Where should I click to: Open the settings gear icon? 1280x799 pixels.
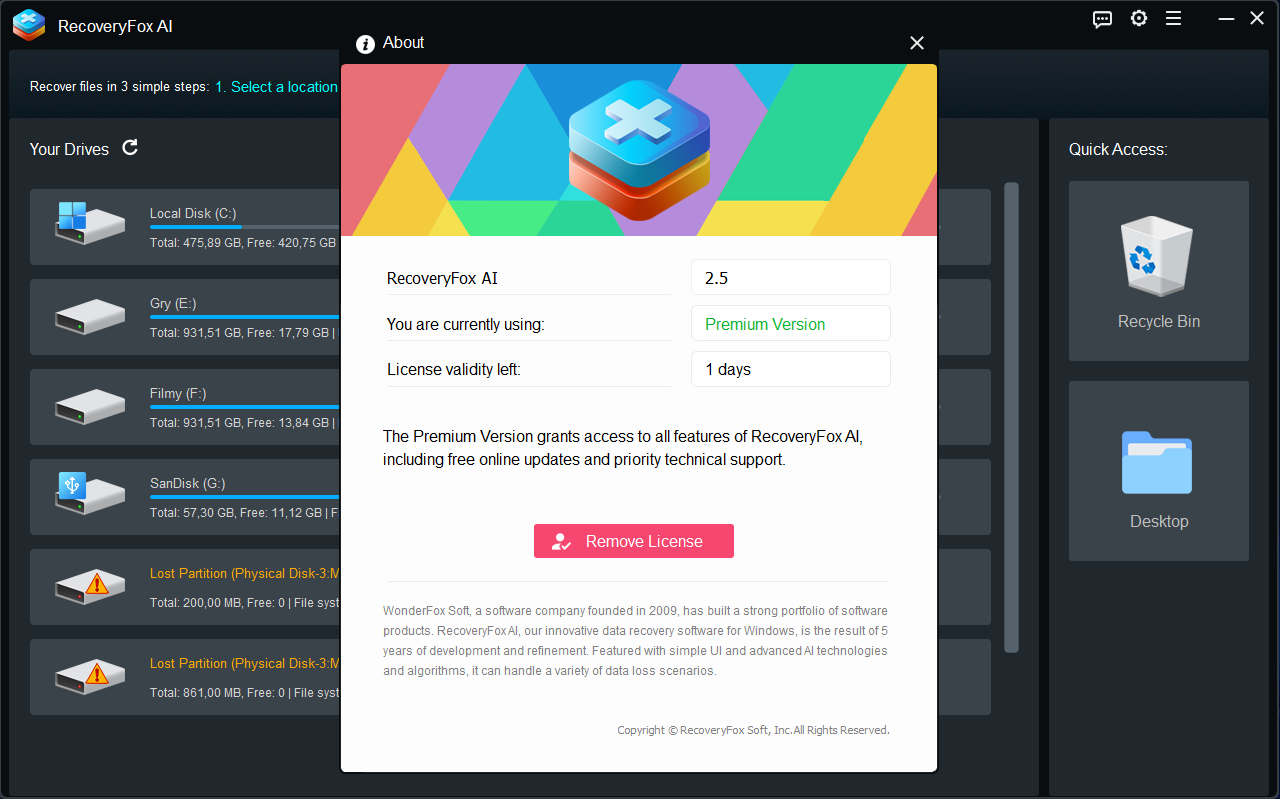1139,19
